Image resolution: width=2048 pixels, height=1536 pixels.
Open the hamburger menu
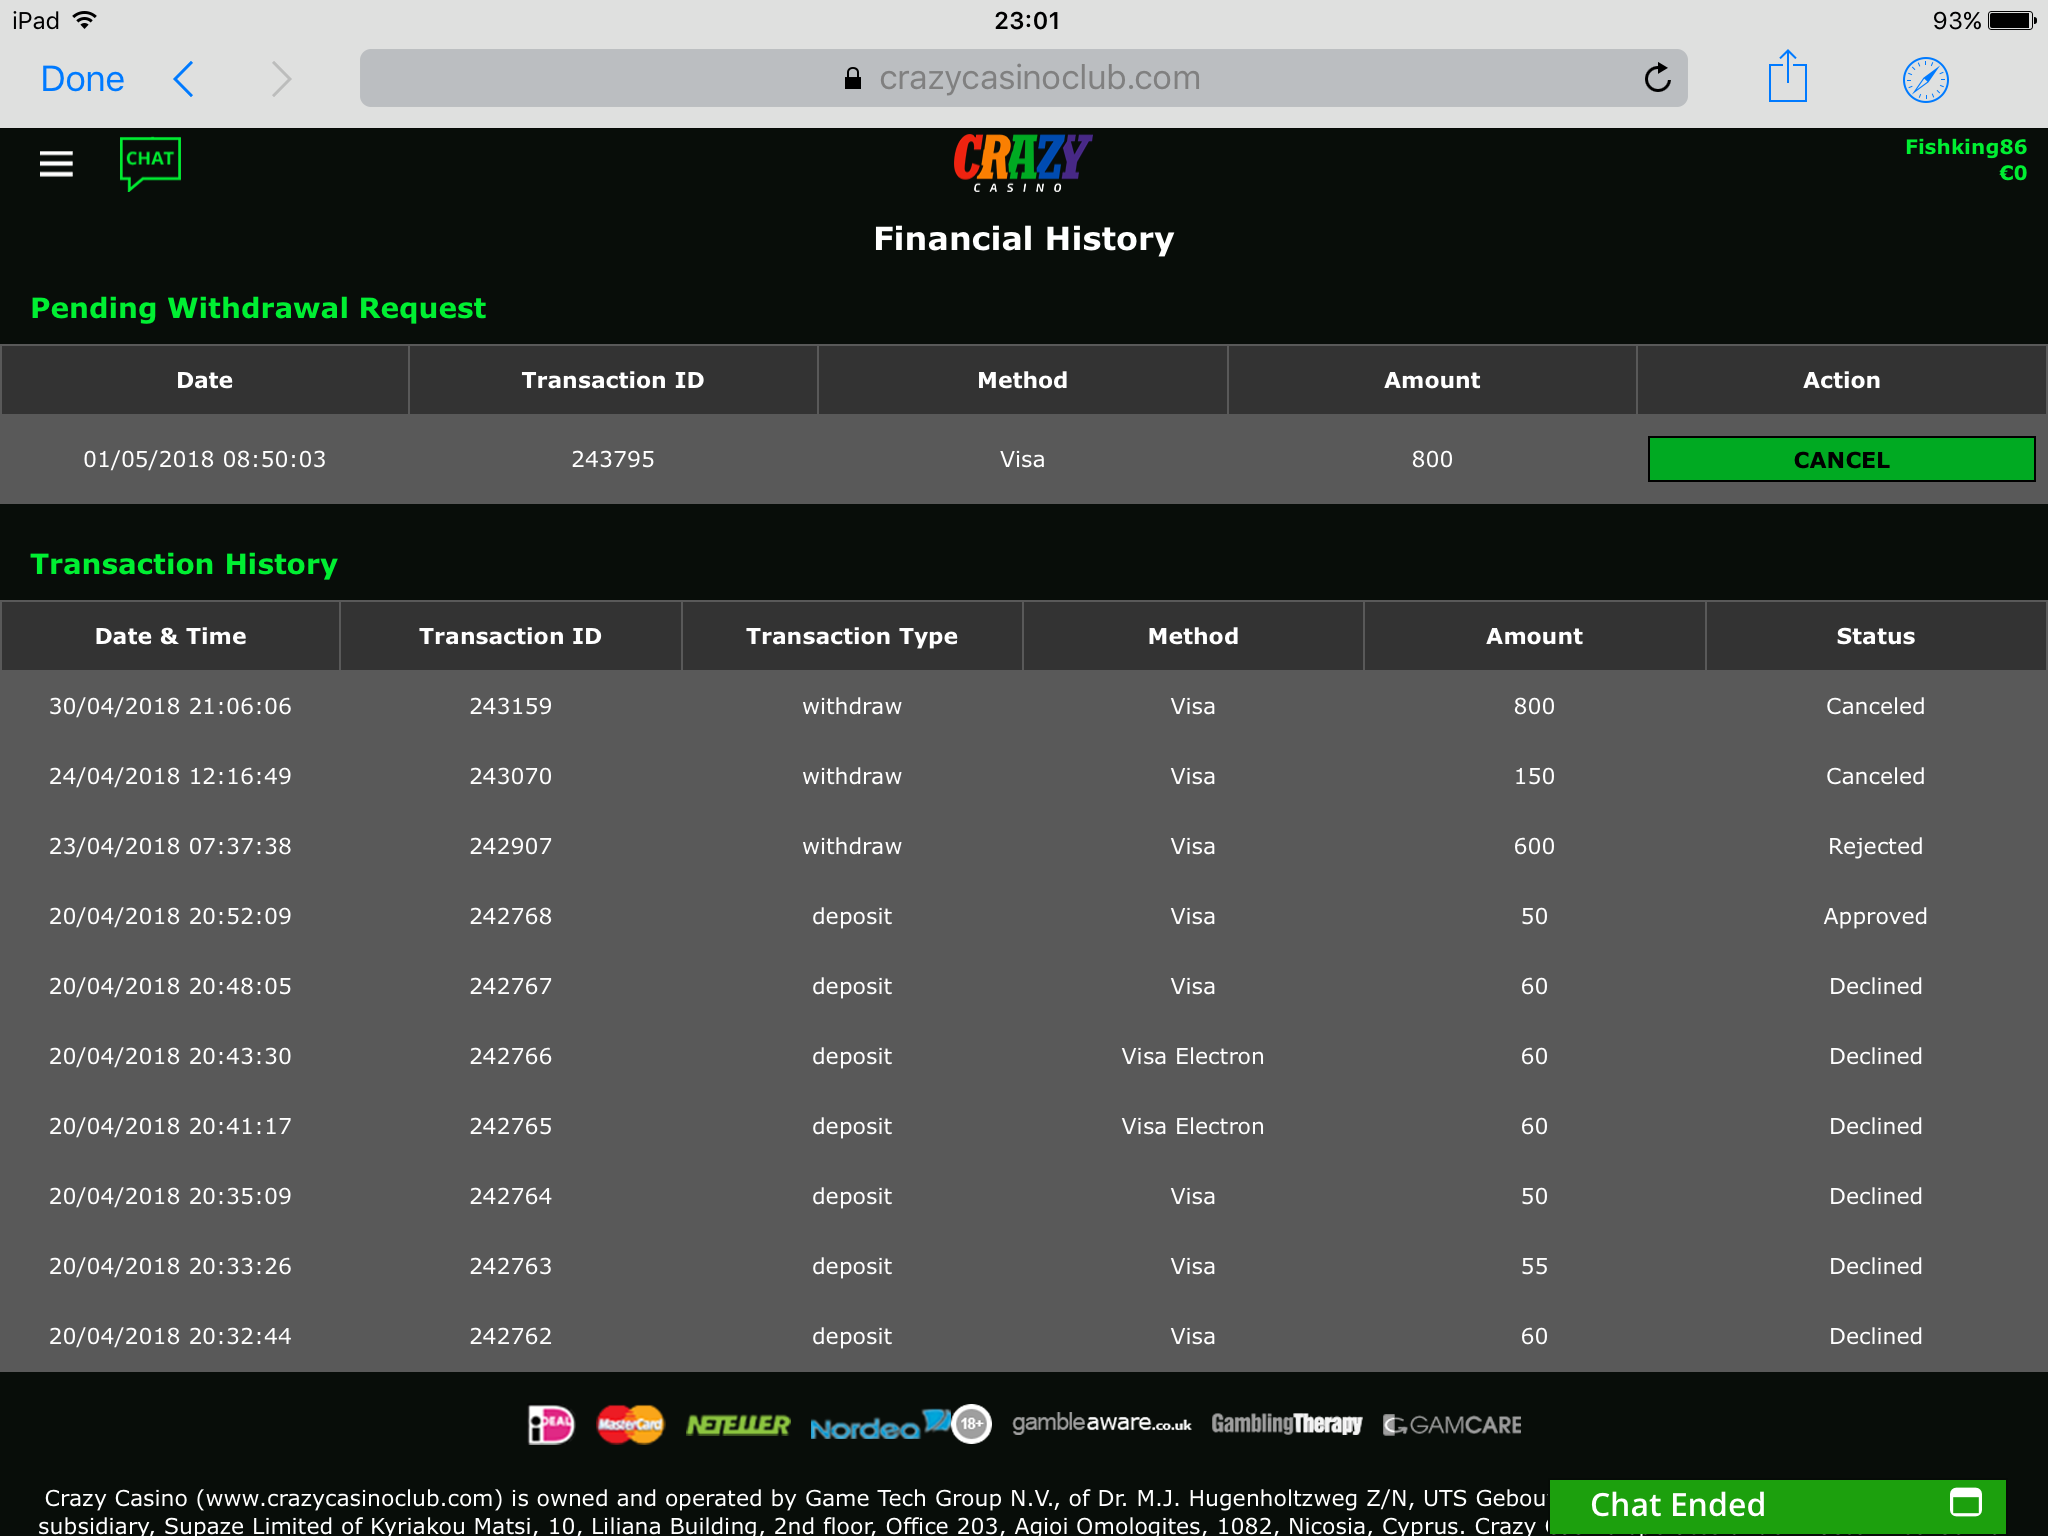click(56, 163)
